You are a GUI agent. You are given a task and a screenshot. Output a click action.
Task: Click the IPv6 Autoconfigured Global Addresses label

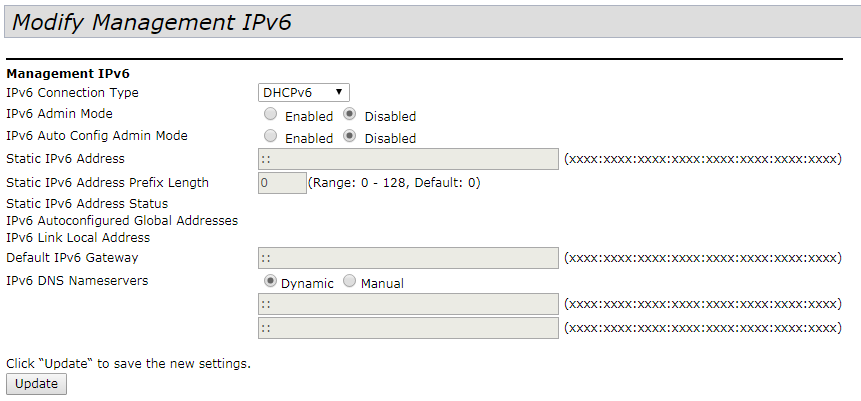[x=122, y=220]
